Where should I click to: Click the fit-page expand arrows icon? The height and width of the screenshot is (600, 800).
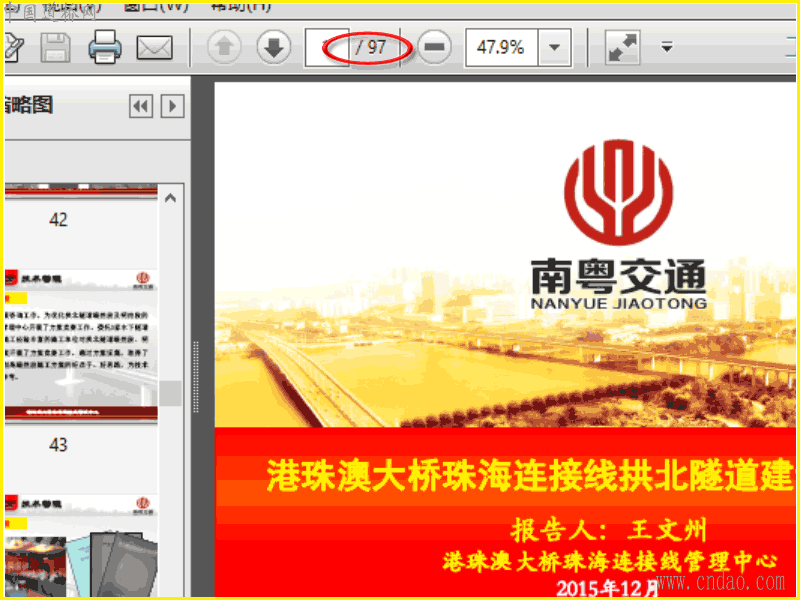click(622, 47)
